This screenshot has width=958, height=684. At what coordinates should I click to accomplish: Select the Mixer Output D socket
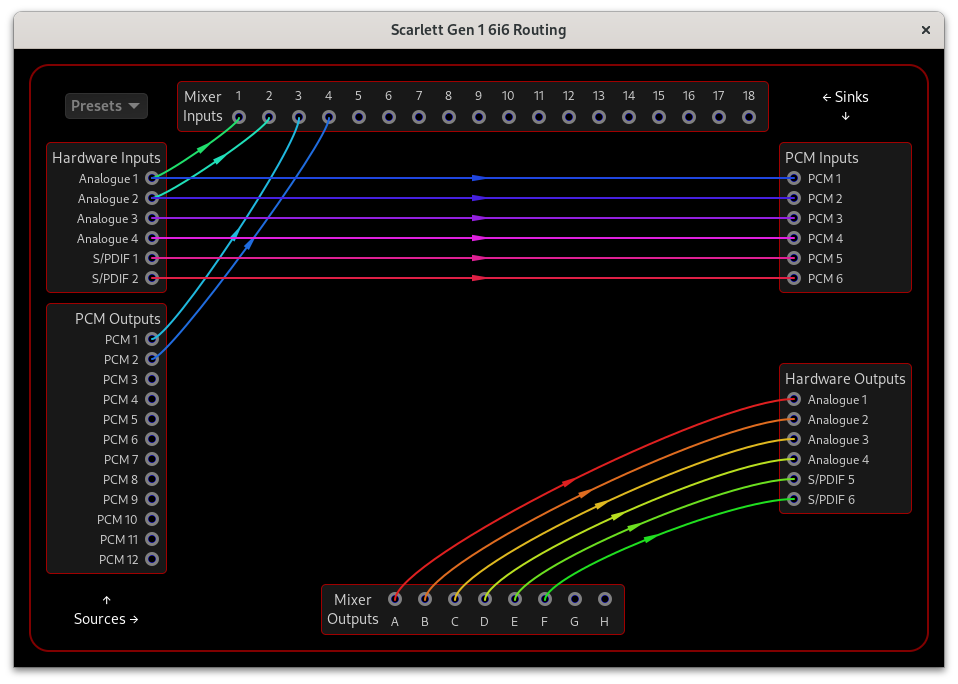[484, 599]
